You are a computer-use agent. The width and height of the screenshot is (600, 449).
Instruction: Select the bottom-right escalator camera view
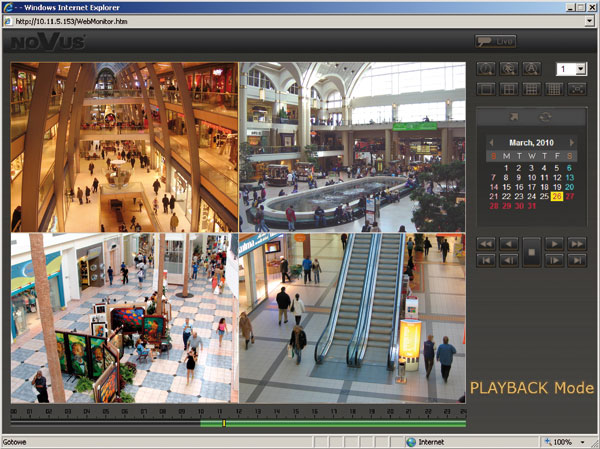point(352,318)
